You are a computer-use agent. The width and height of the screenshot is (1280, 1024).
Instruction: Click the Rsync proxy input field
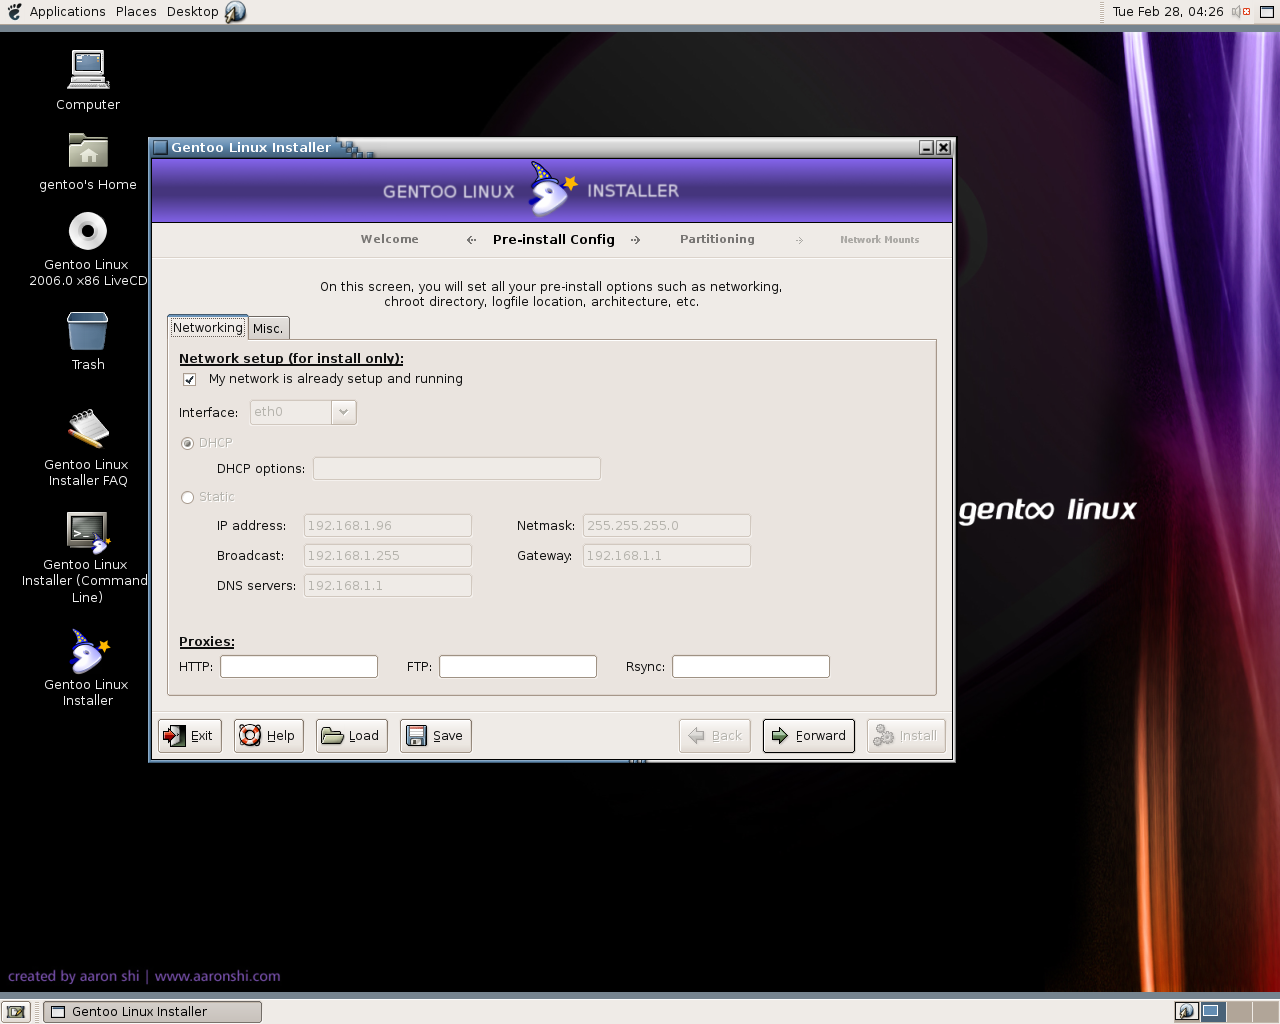751,667
